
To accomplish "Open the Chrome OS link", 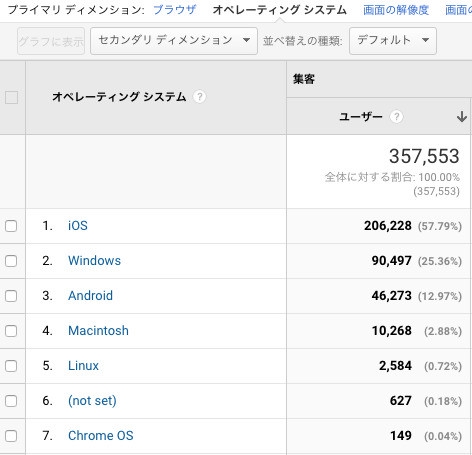I will coord(101,436).
